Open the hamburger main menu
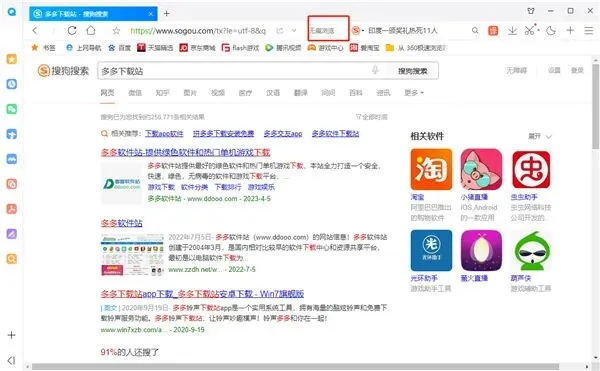This screenshot has width=600, height=371. 589,30
